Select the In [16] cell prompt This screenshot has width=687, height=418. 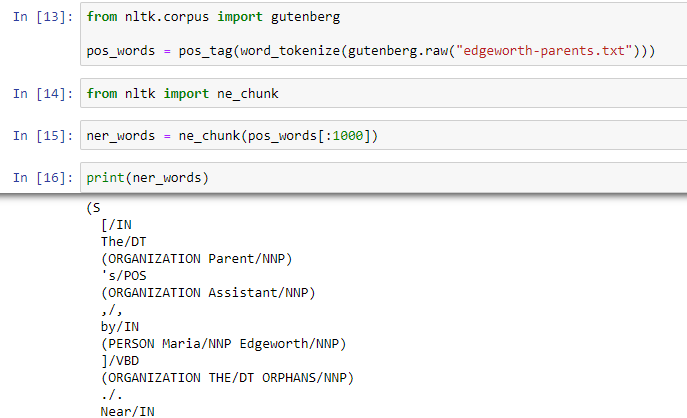coord(41,177)
